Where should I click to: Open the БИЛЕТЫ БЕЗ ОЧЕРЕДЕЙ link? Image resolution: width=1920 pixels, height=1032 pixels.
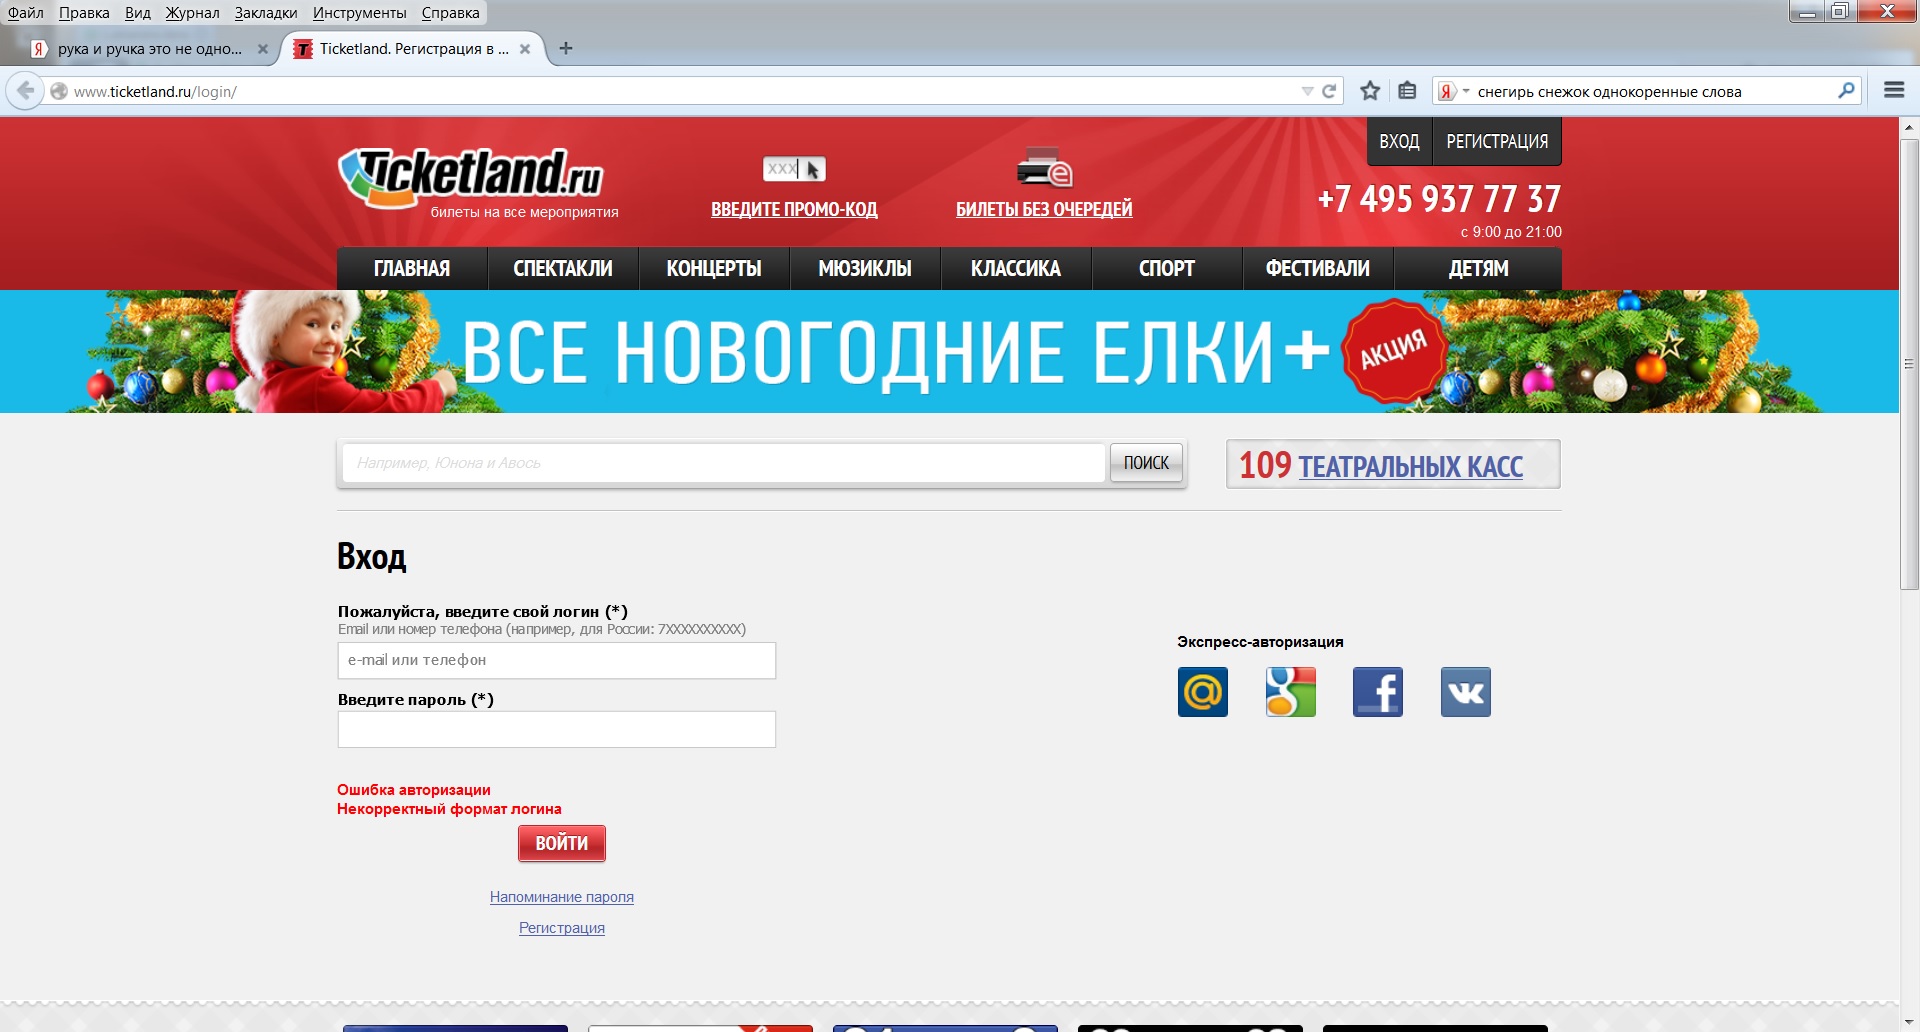[x=1044, y=209]
